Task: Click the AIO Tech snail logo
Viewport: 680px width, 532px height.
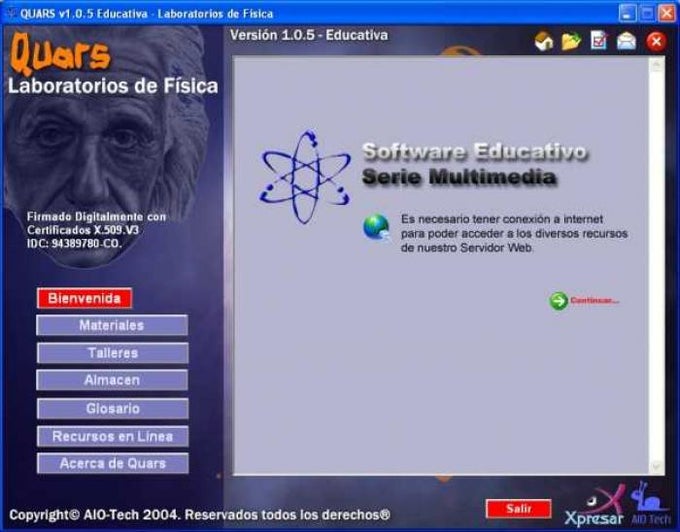Action: coord(650,504)
